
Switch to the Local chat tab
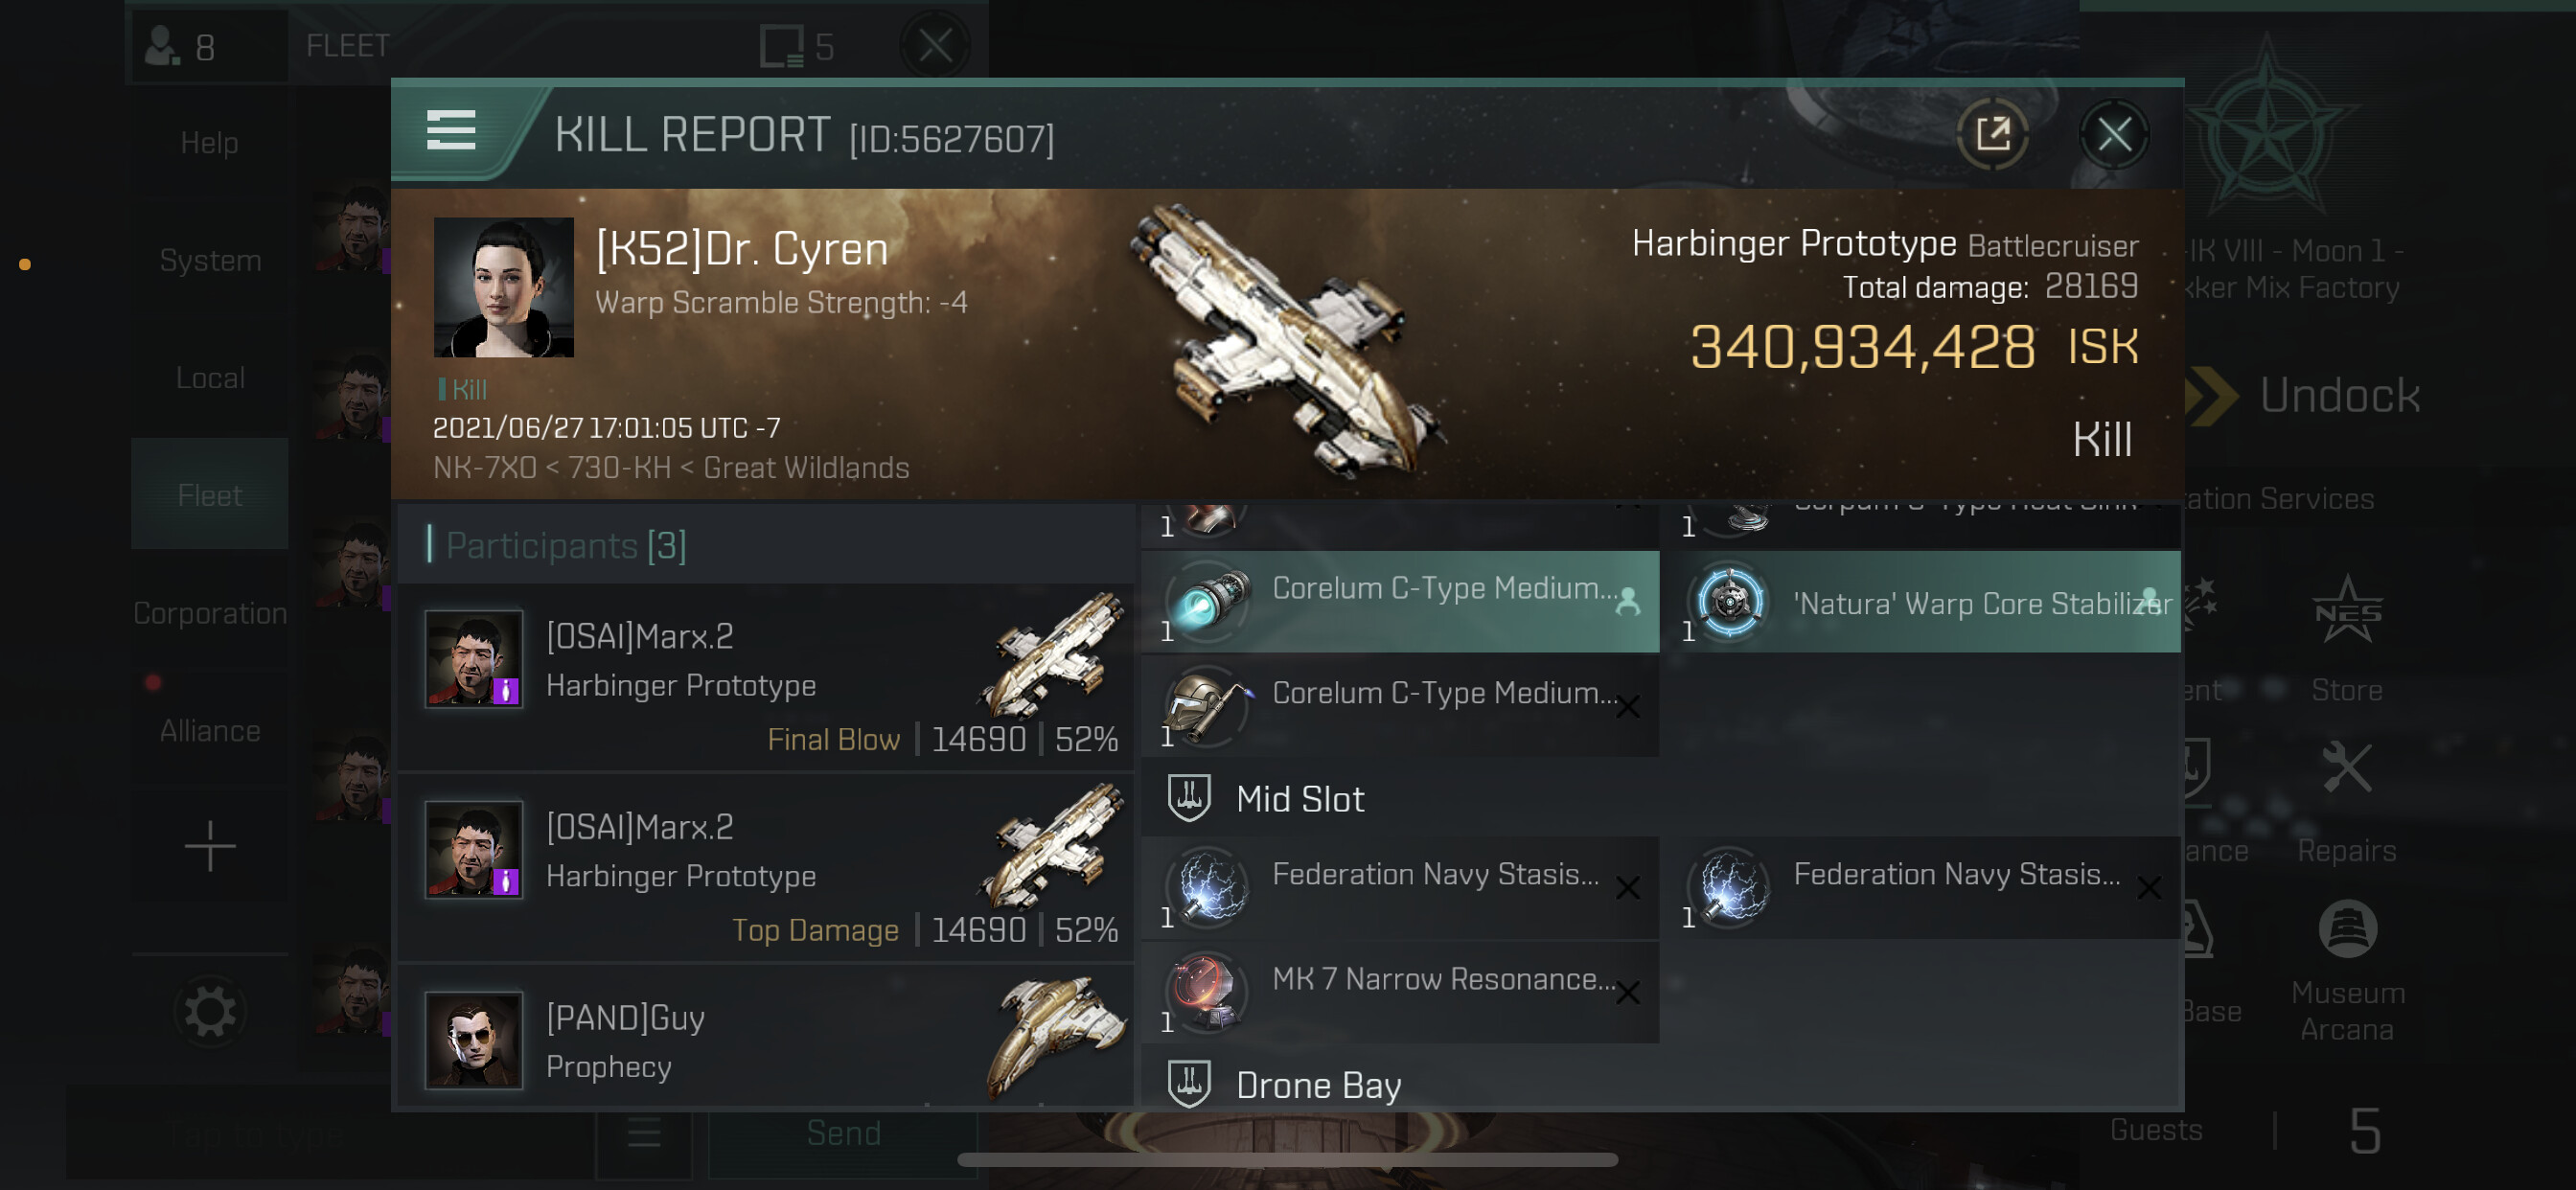click(210, 378)
